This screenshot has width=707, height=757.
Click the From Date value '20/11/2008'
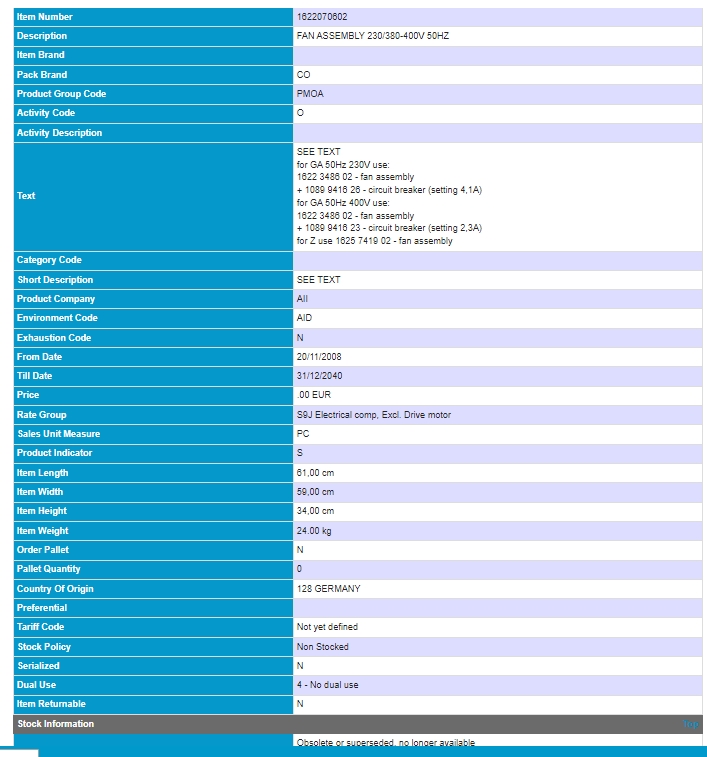[x=319, y=357]
